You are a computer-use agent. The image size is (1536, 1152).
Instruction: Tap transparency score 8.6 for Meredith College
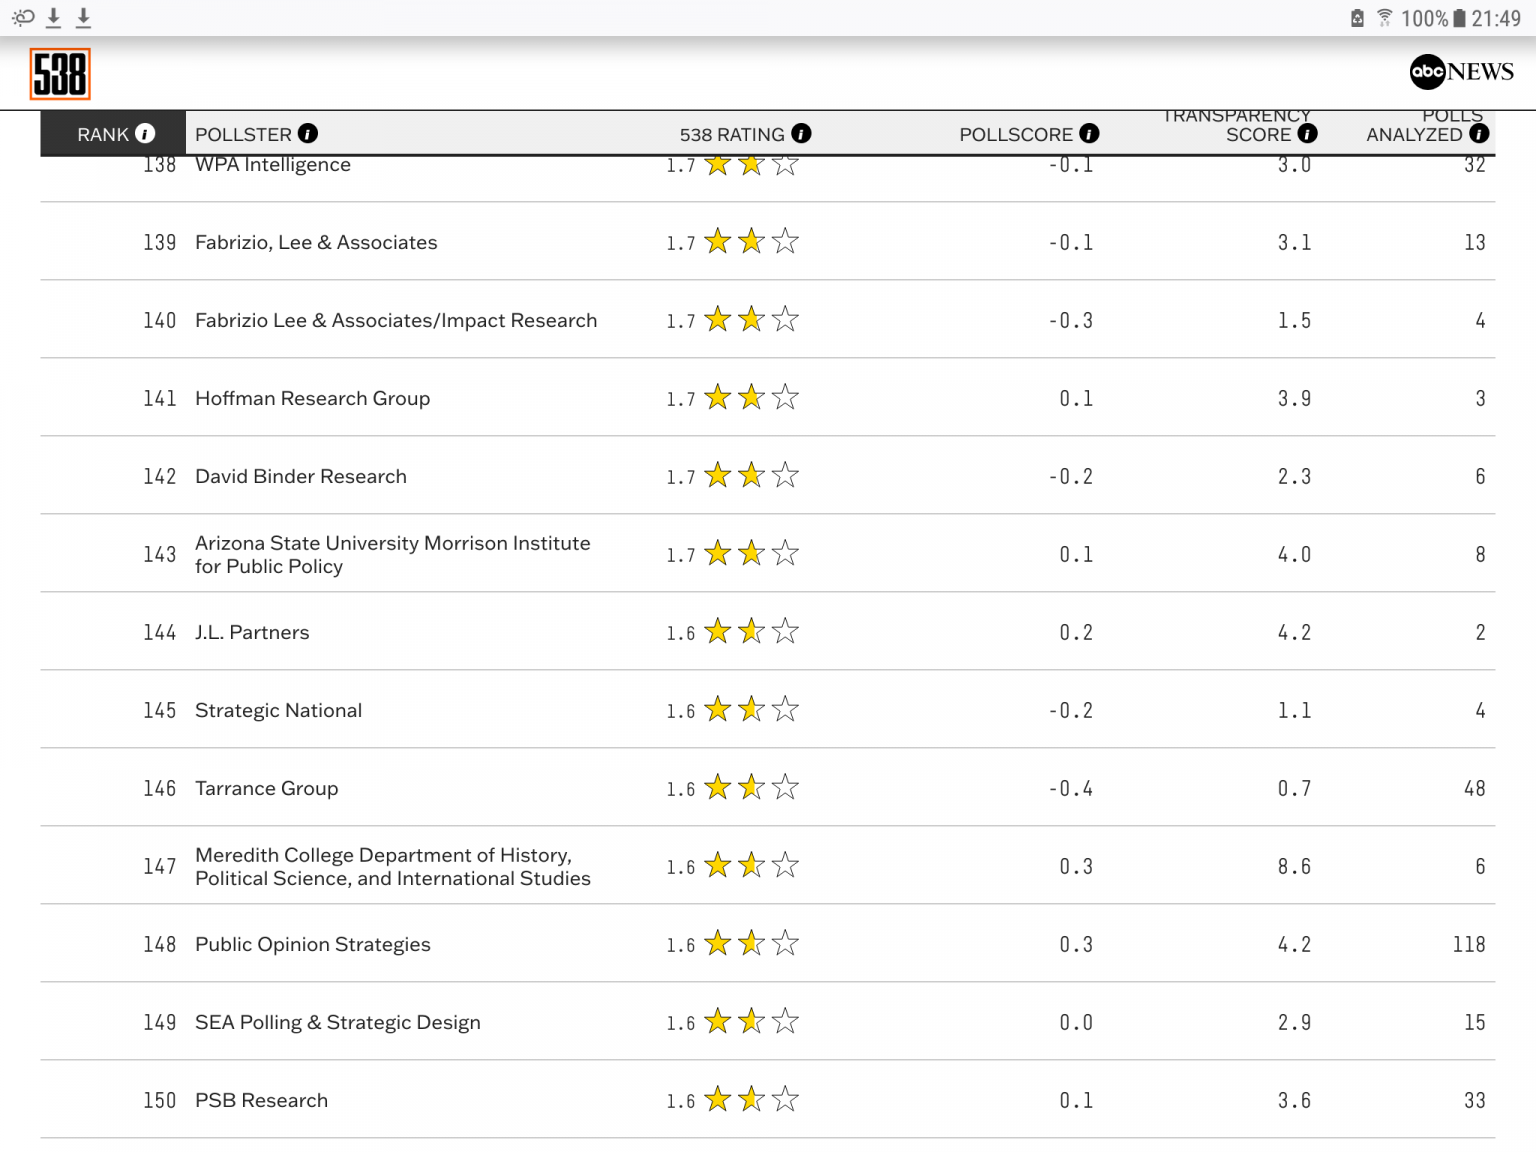pos(1294,866)
